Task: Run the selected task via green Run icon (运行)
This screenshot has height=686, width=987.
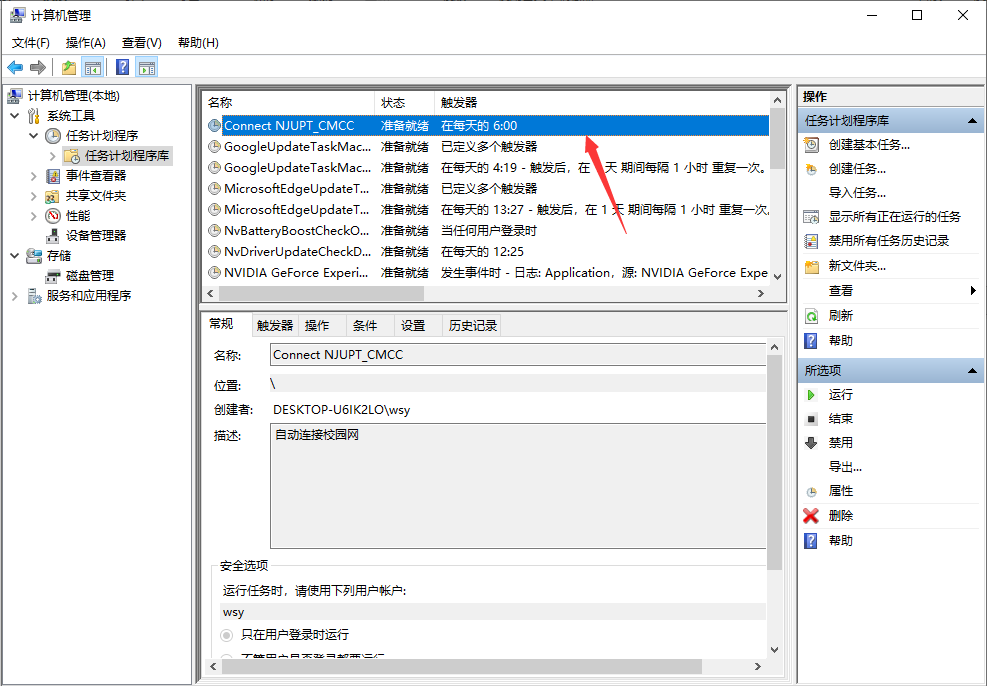Action: (x=811, y=394)
